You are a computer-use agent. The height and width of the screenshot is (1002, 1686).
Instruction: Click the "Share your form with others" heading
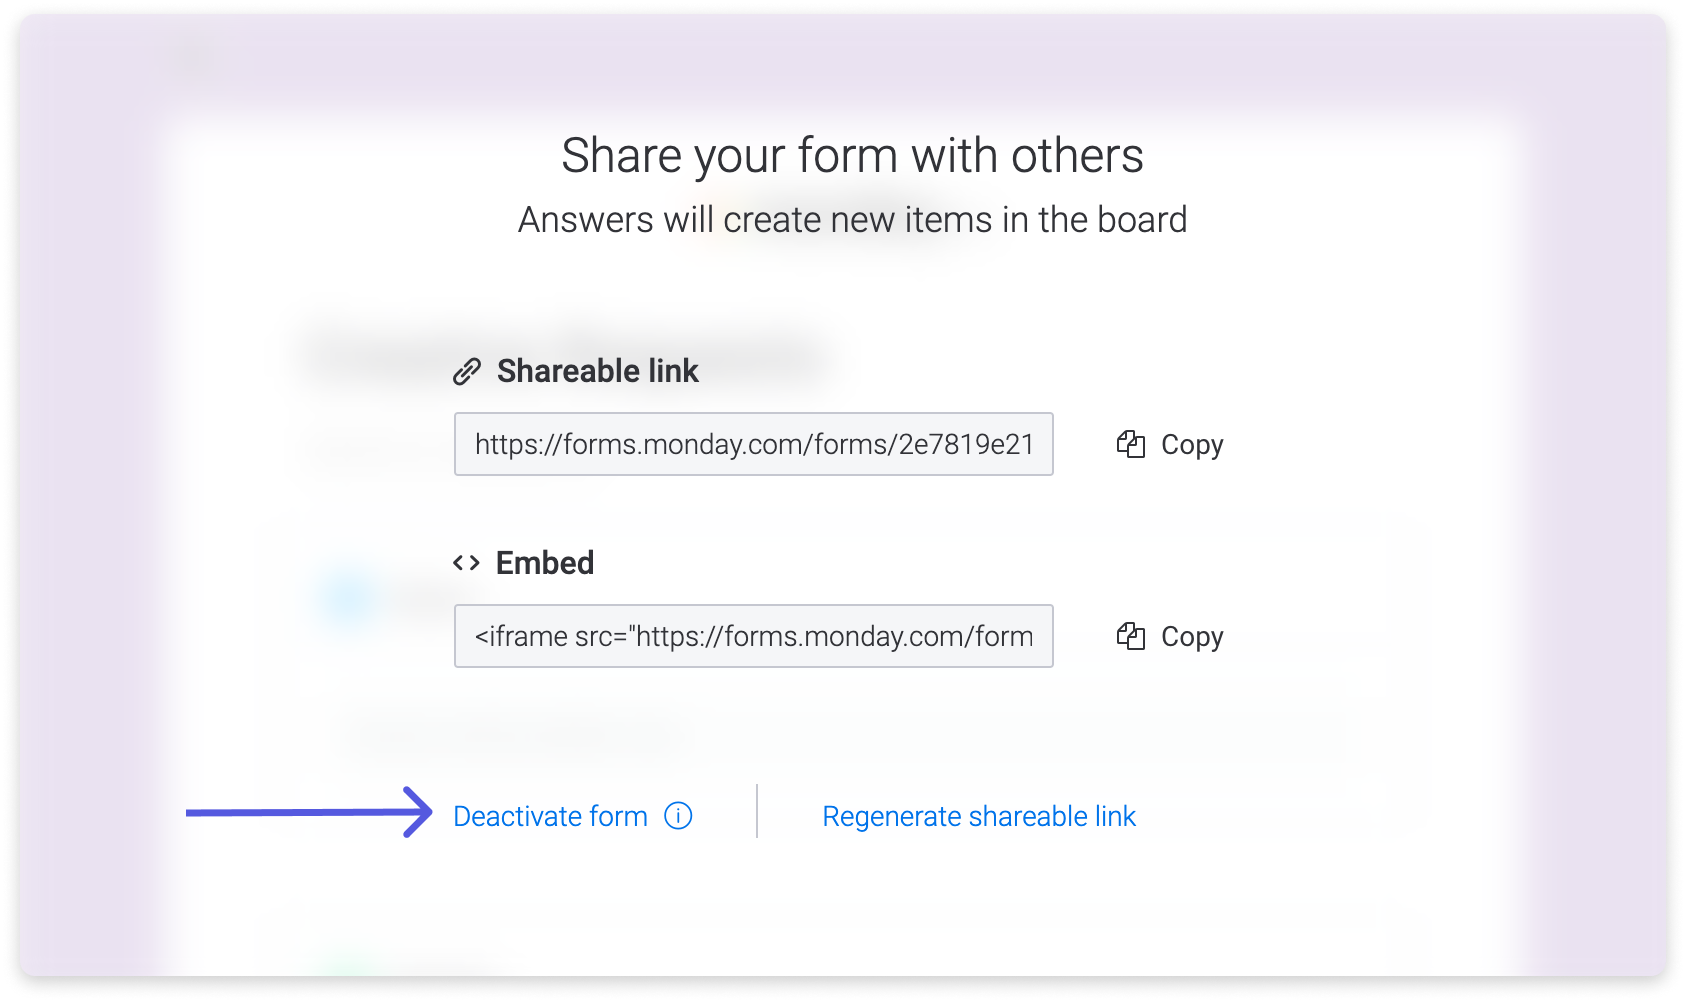(x=852, y=156)
